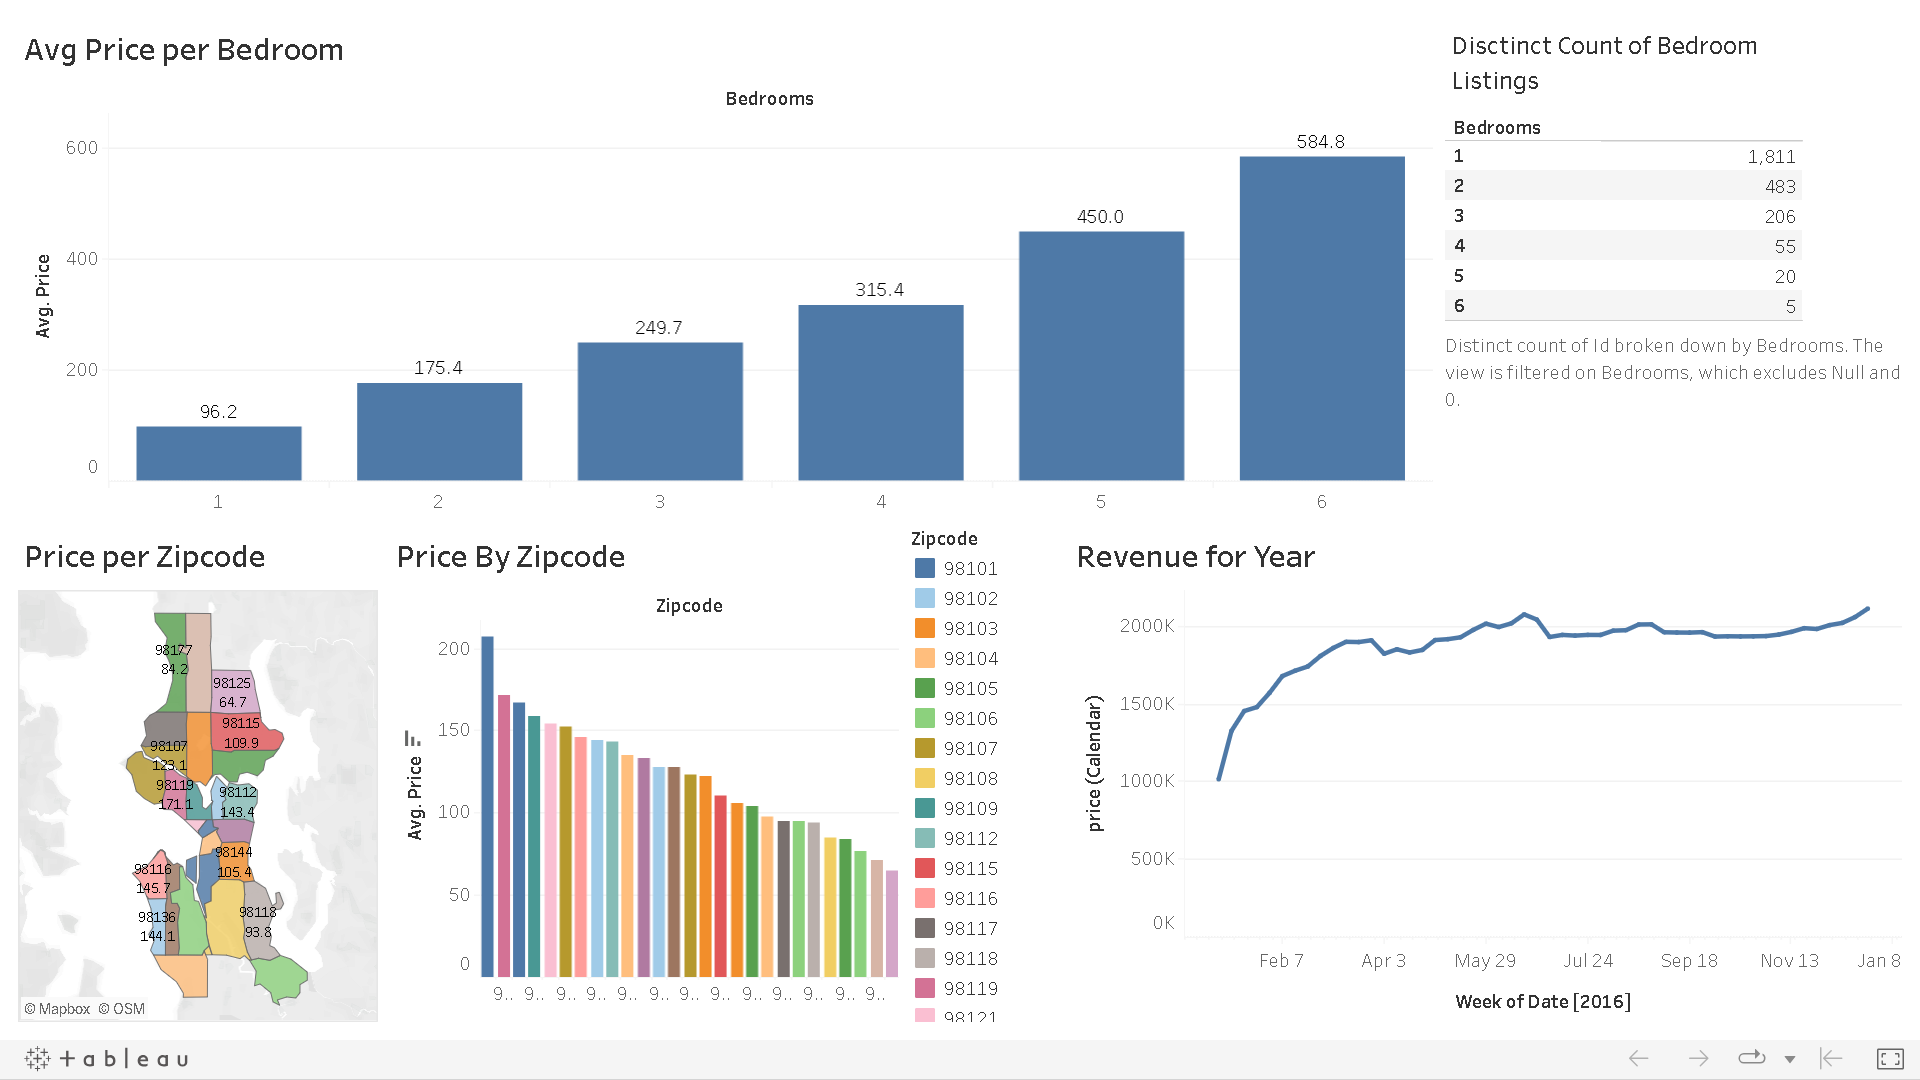1920x1080 pixels.
Task: Toggle highlight for zipcode 98109 legend entry
Action: pyautogui.click(x=968, y=808)
